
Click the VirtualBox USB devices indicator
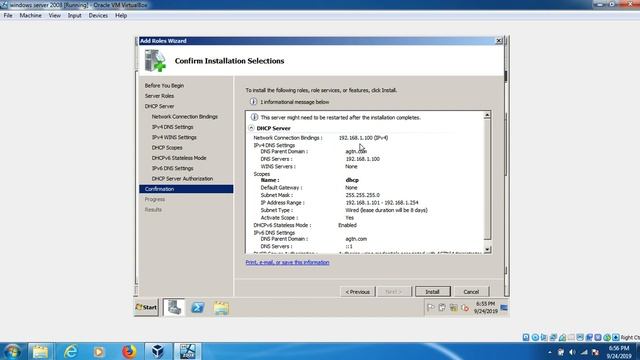click(x=562, y=337)
